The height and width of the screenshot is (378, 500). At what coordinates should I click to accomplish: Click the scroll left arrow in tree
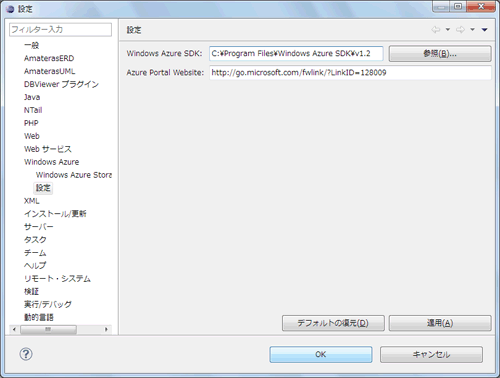pos(14,329)
